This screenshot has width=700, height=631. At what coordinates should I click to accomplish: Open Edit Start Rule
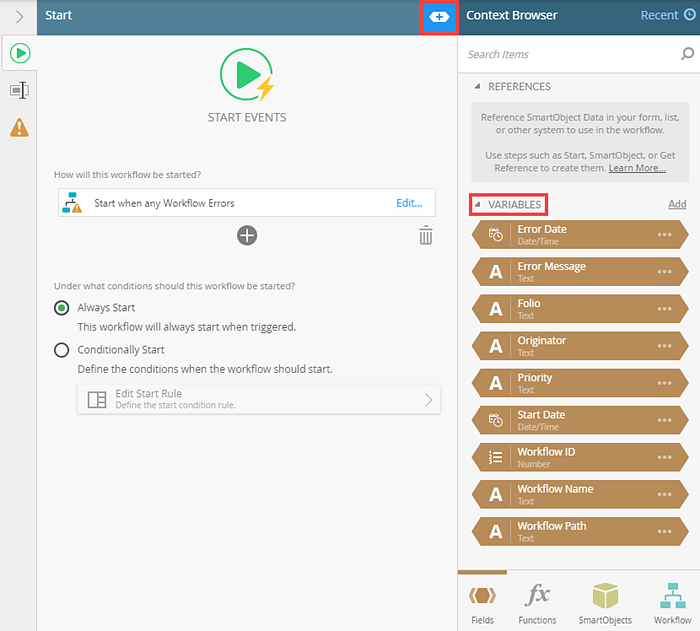(x=259, y=399)
